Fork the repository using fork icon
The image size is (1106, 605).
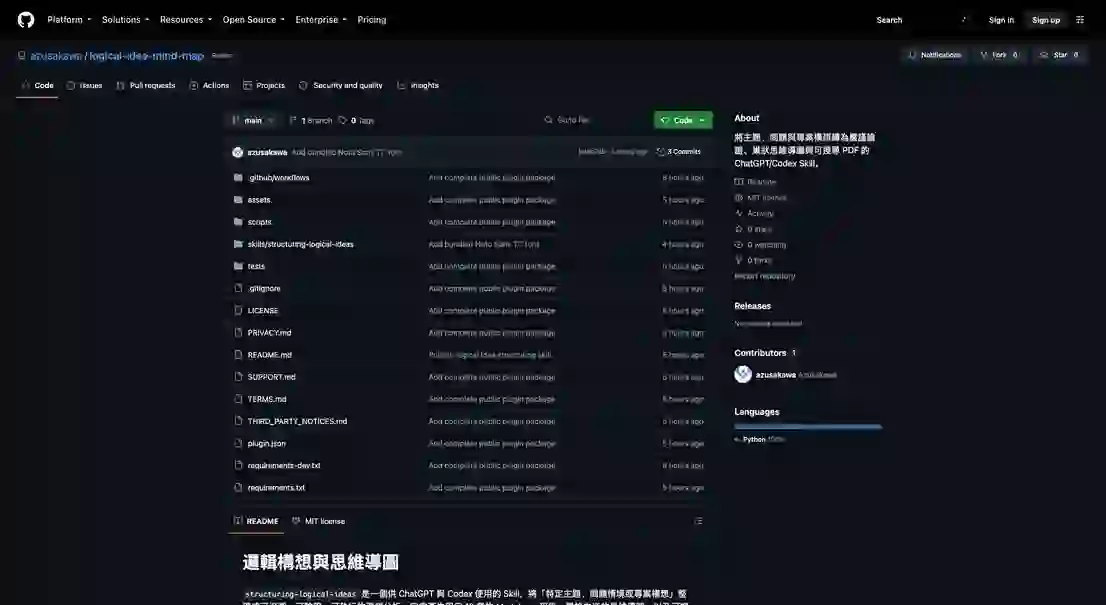[983, 55]
